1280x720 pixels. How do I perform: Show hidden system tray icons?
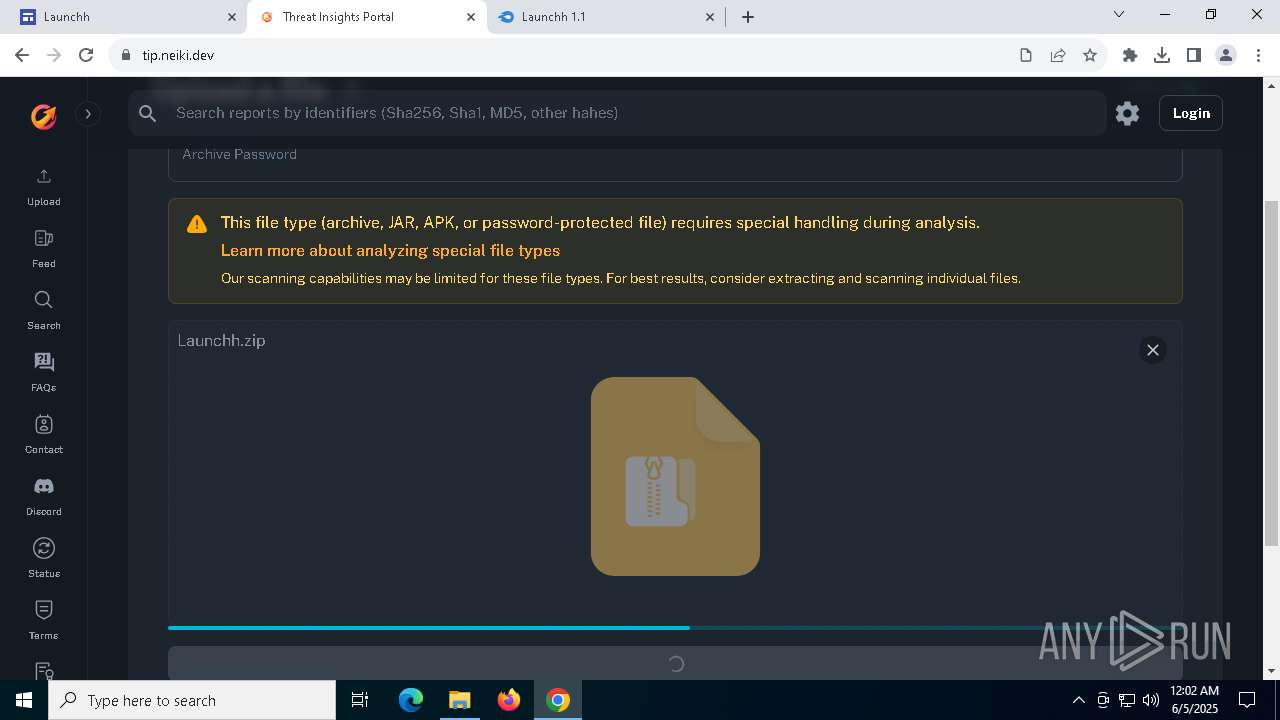(x=1079, y=700)
